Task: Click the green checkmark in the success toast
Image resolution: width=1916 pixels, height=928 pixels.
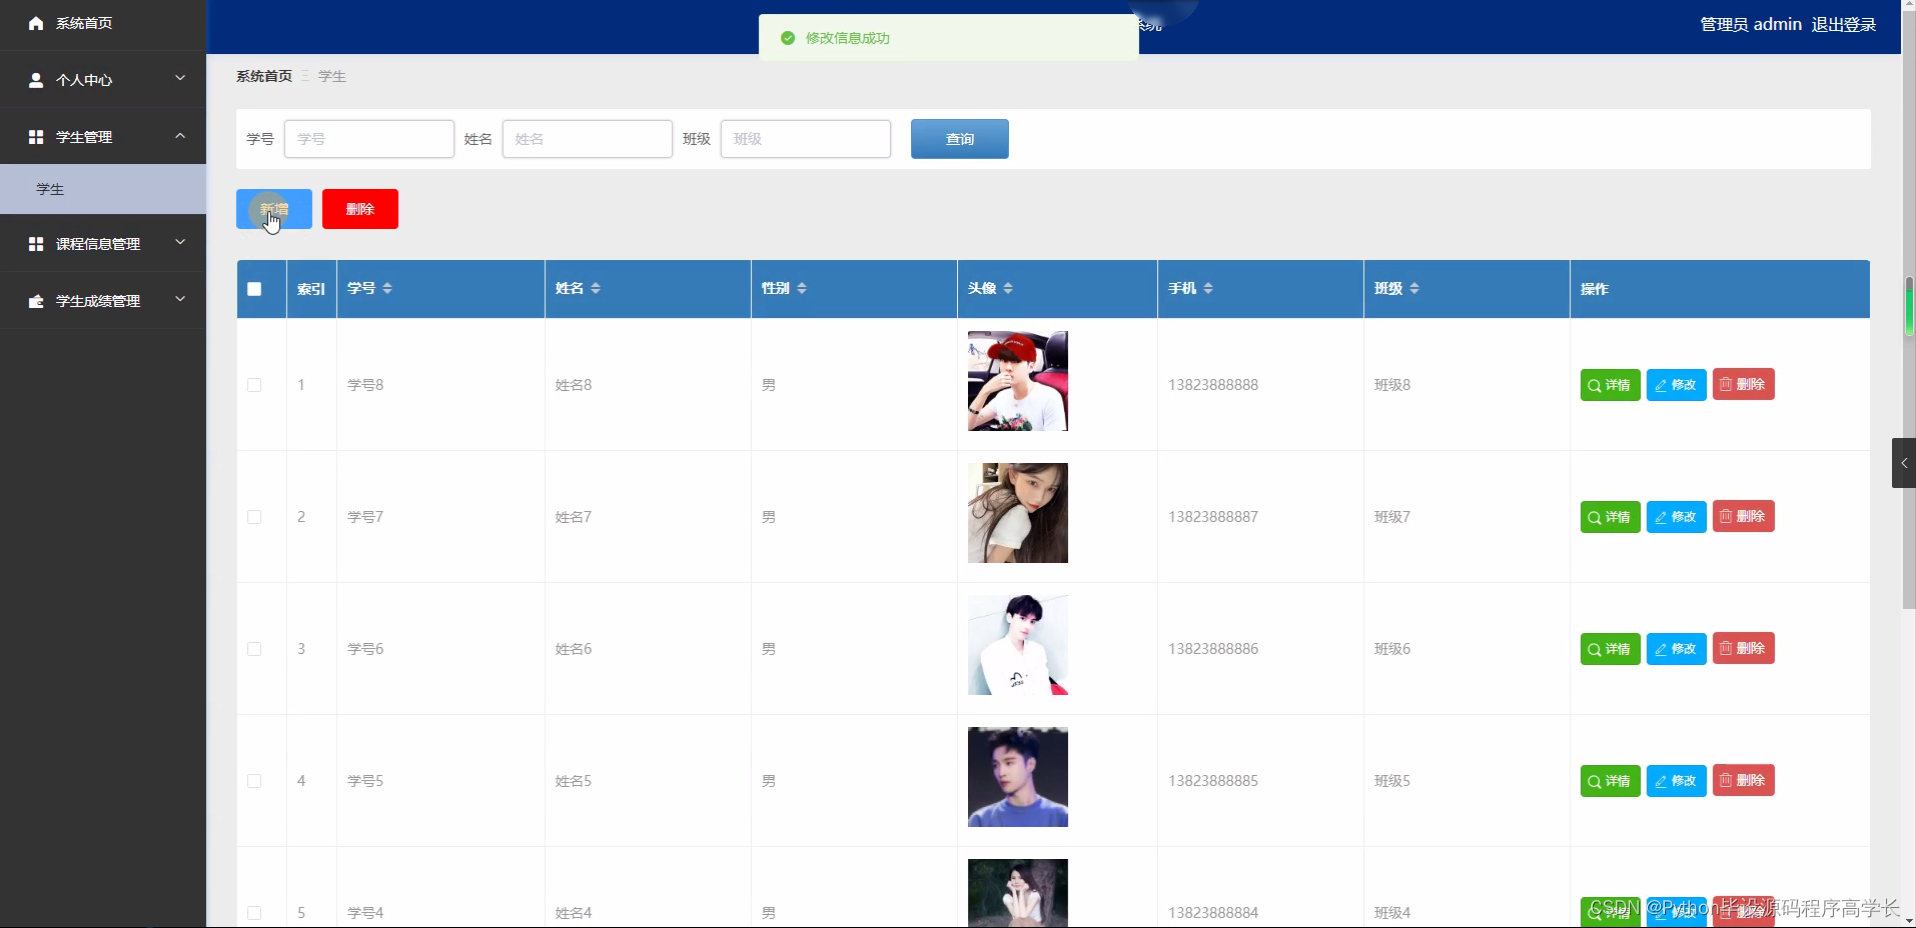Action: [788, 38]
